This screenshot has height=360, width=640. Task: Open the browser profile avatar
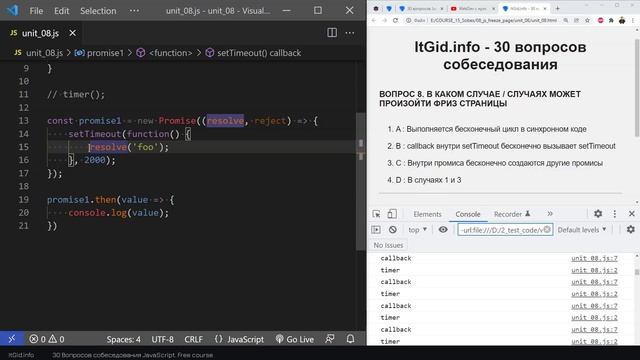[x=622, y=20]
